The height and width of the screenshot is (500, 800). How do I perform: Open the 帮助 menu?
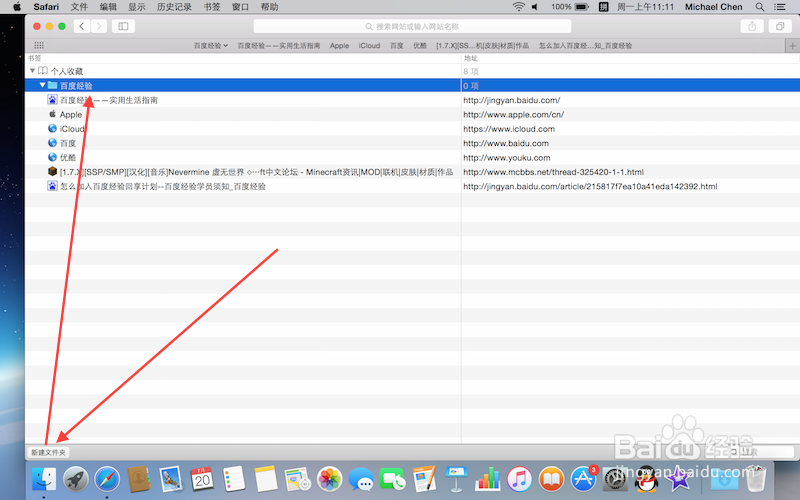click(269, 7)
